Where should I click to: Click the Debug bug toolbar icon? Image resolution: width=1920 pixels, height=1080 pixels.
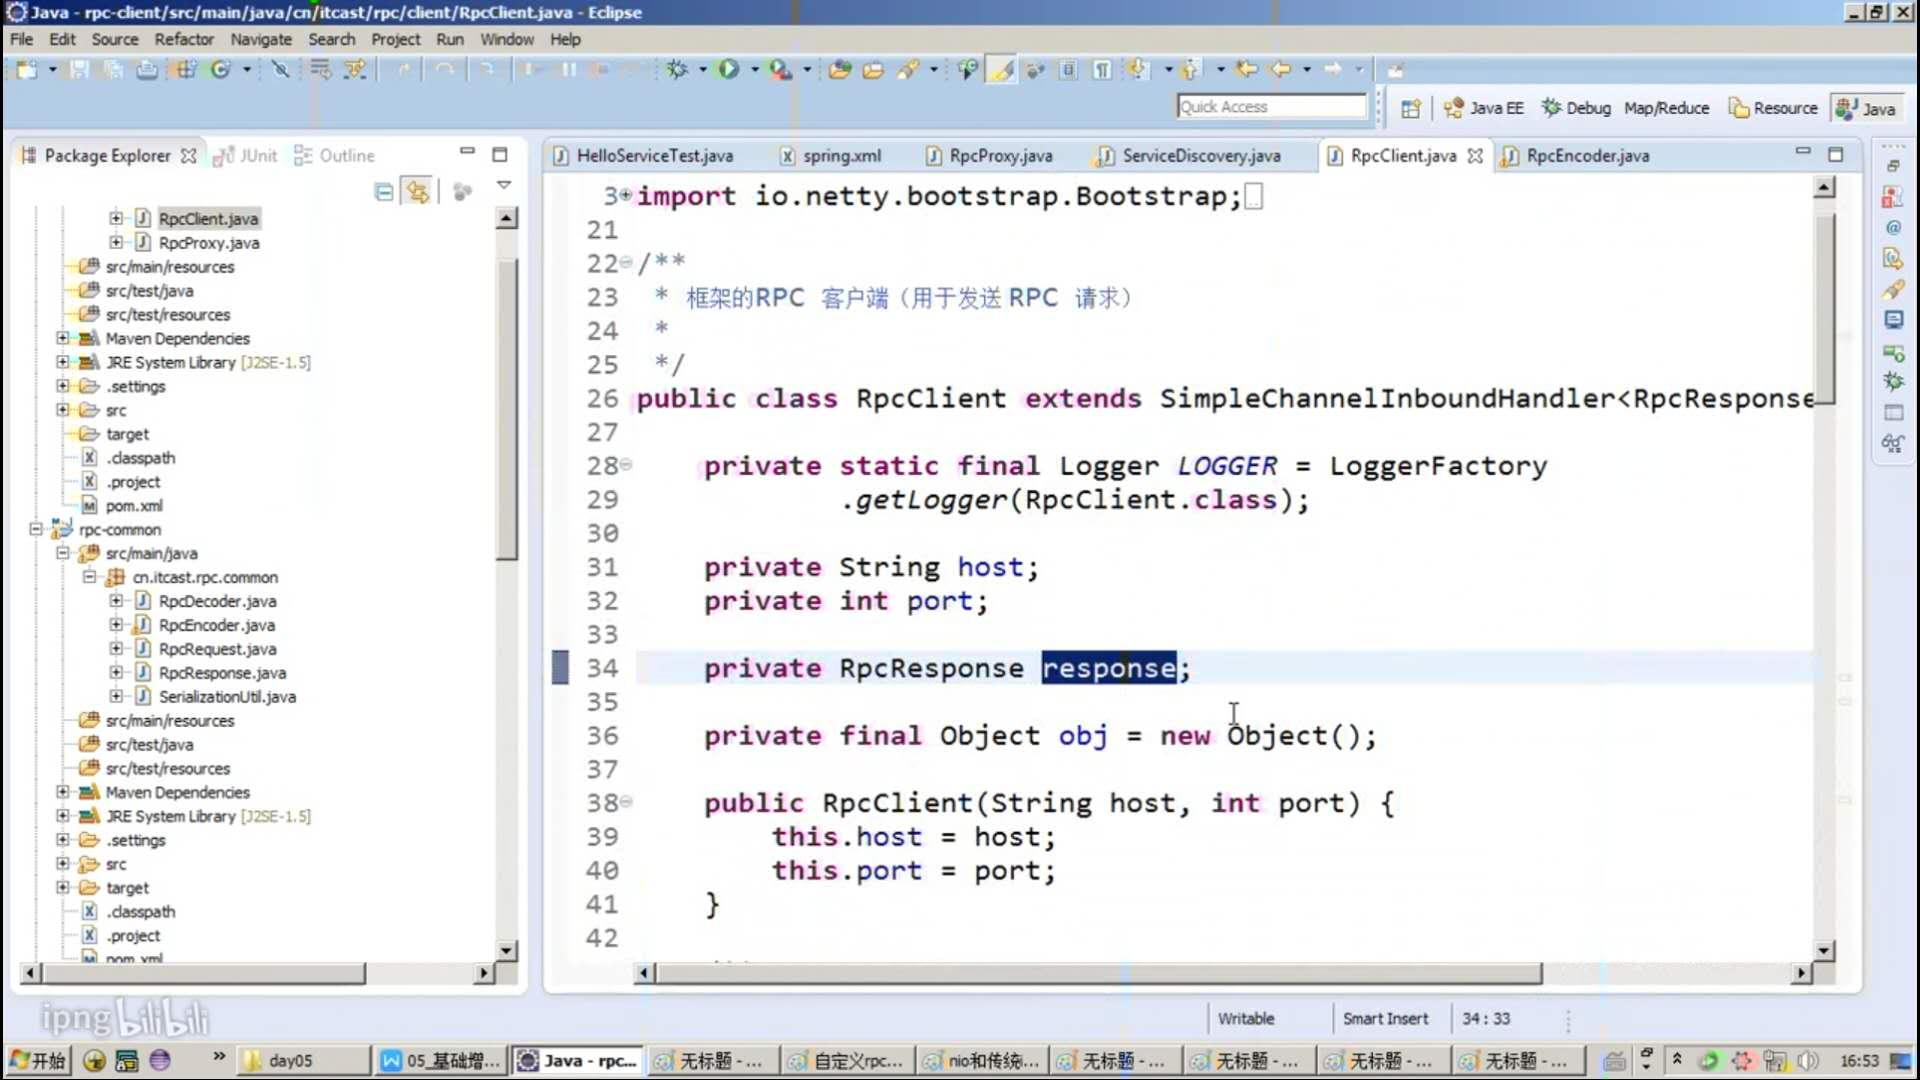[x=678, y=70]
